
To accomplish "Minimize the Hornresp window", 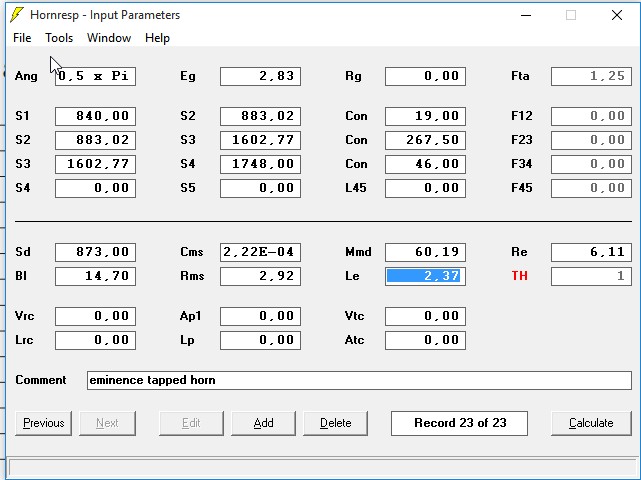I will tap(526, 16).
